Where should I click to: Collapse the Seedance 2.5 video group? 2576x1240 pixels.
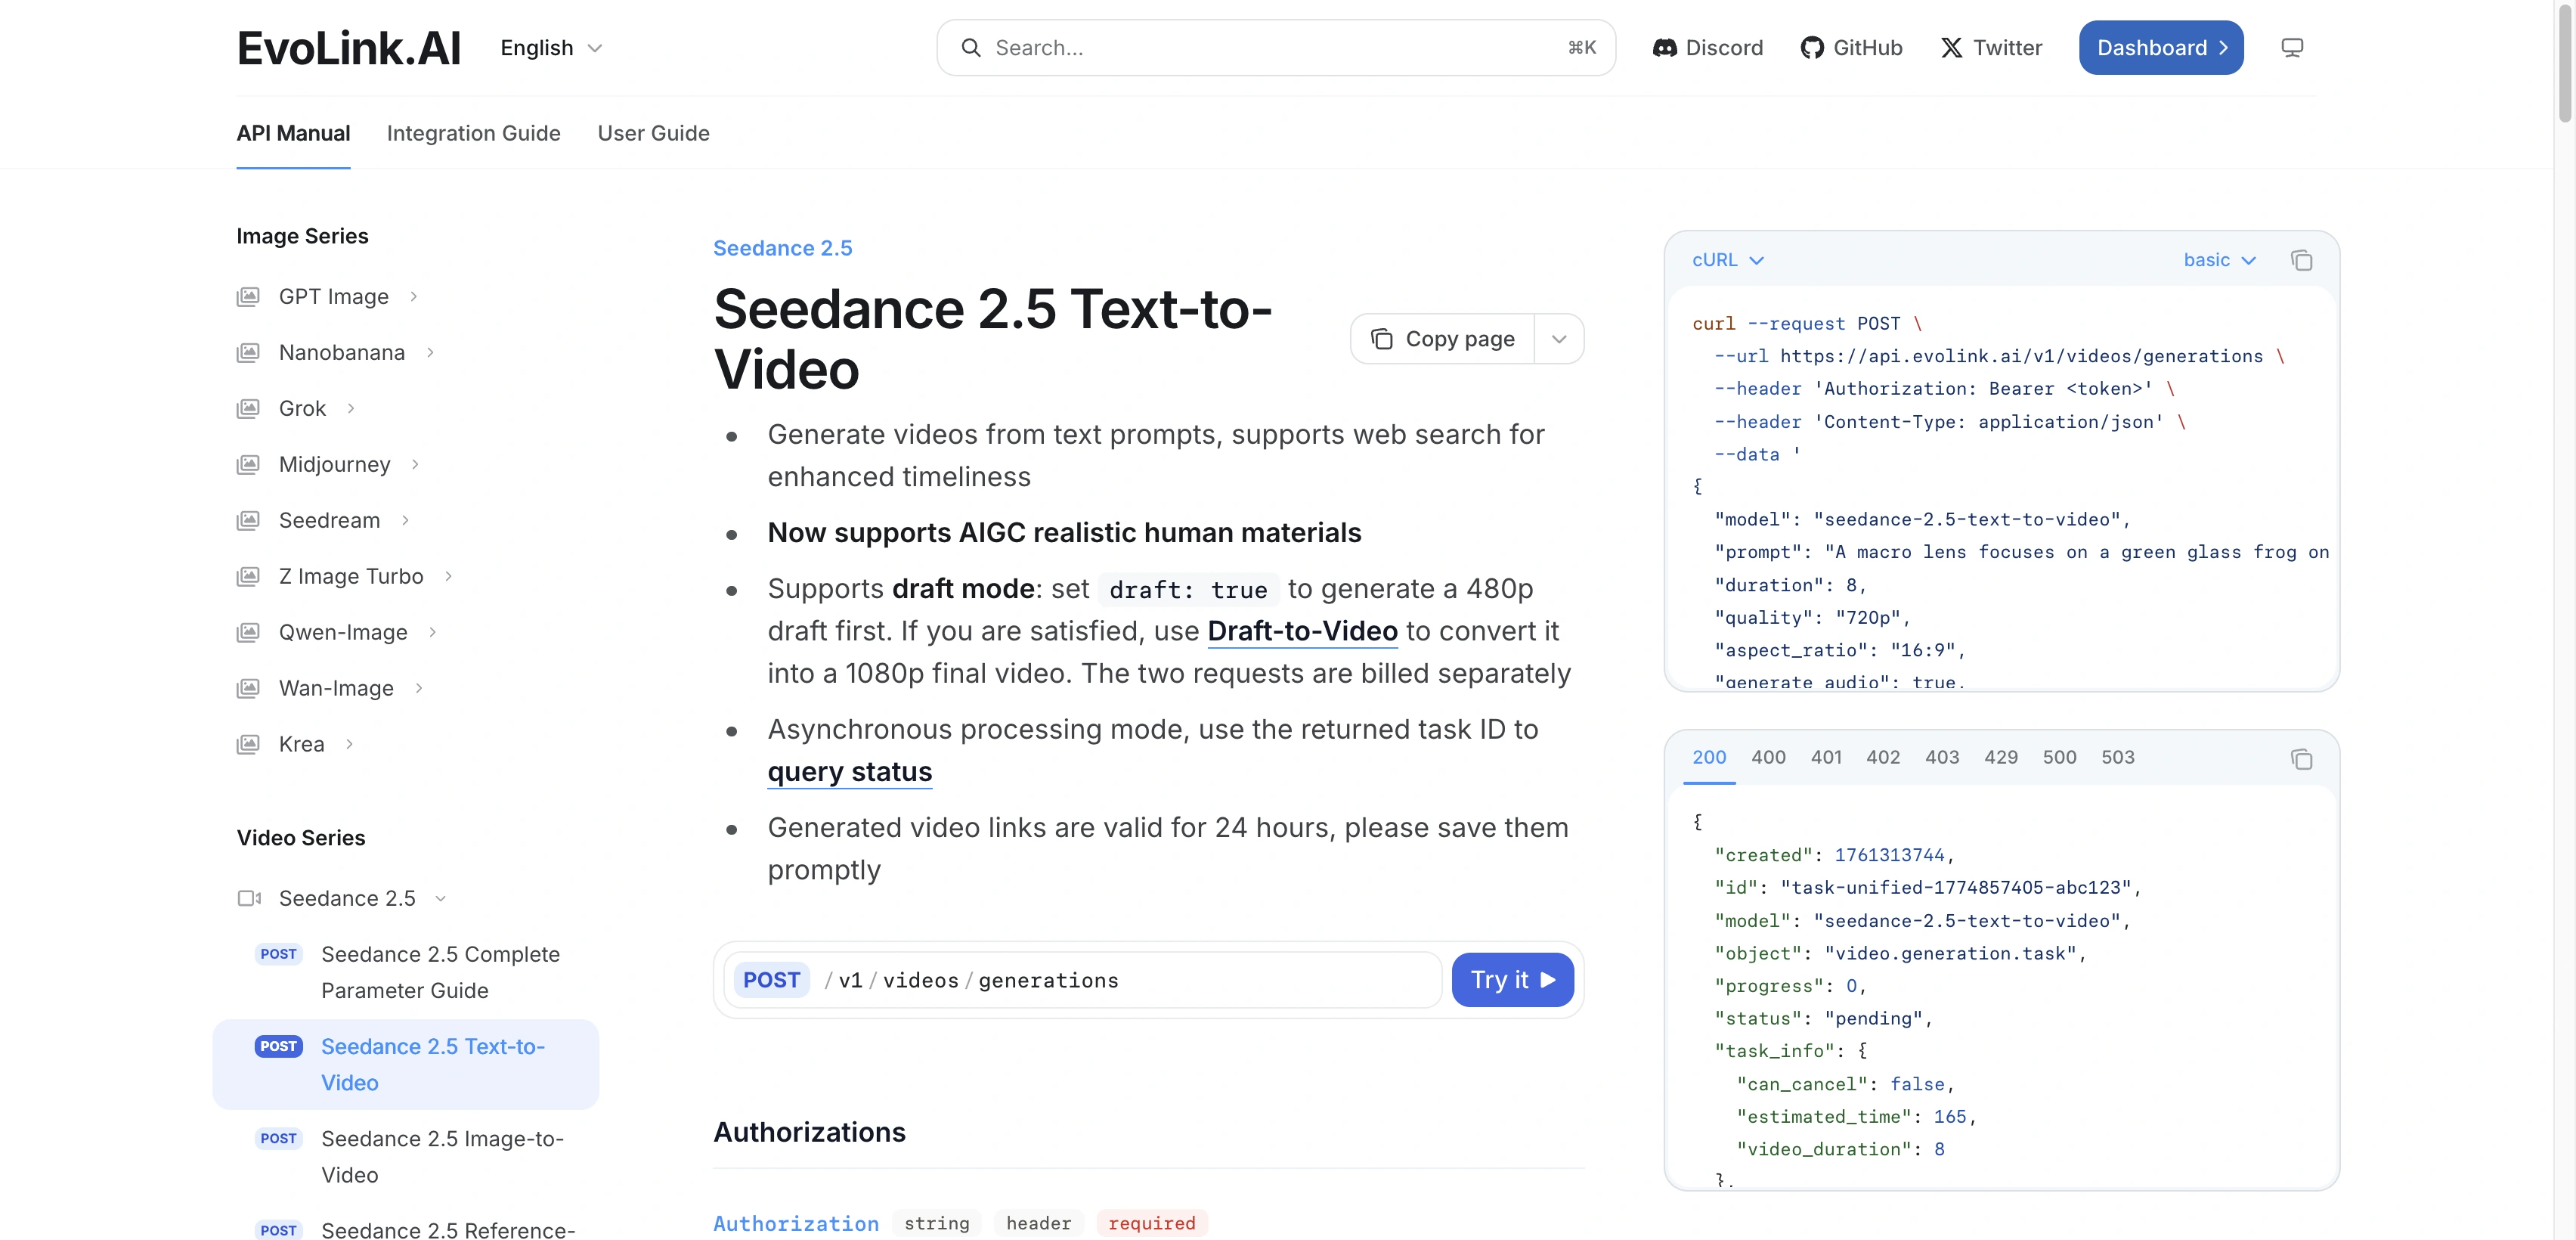coord(441,899)
